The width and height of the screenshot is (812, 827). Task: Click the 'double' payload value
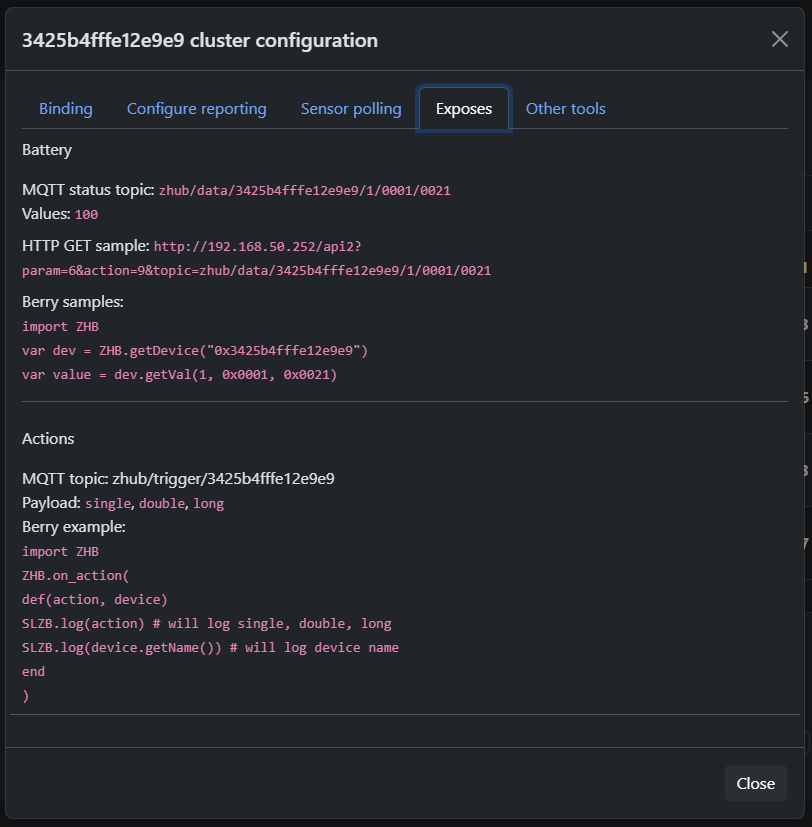coord(162,503)
